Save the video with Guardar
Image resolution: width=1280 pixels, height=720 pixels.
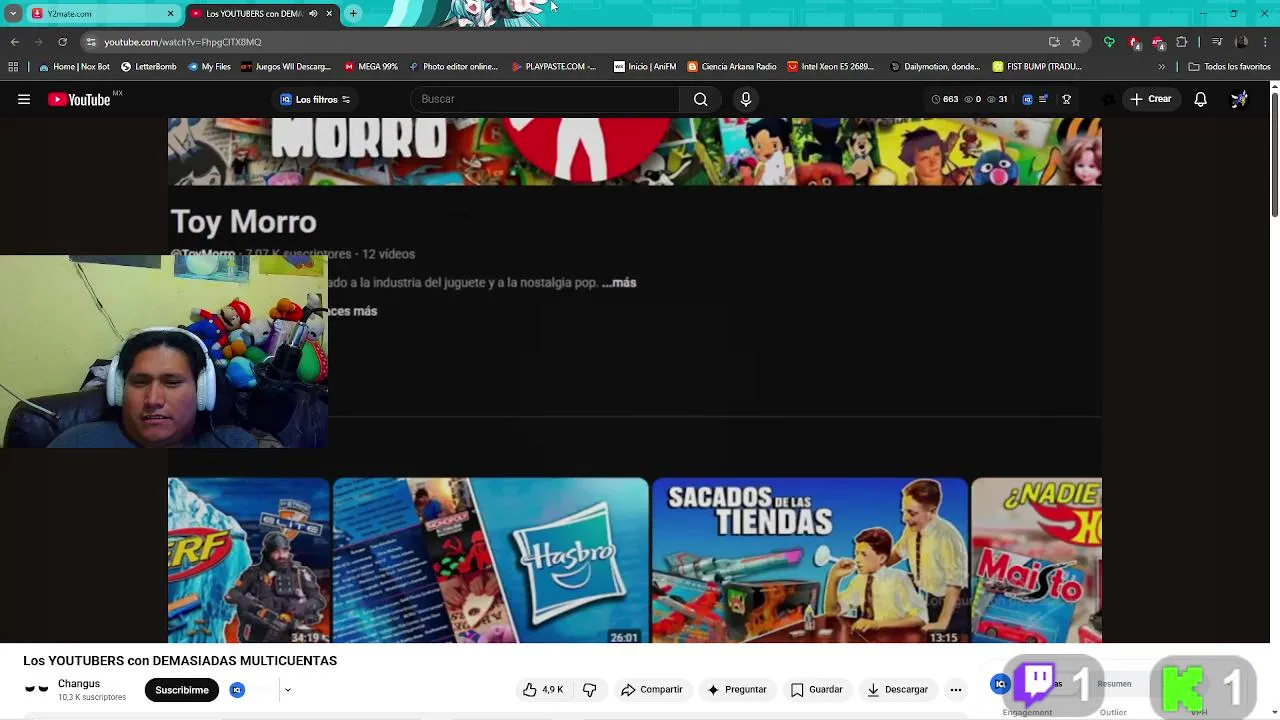(816, 690)
